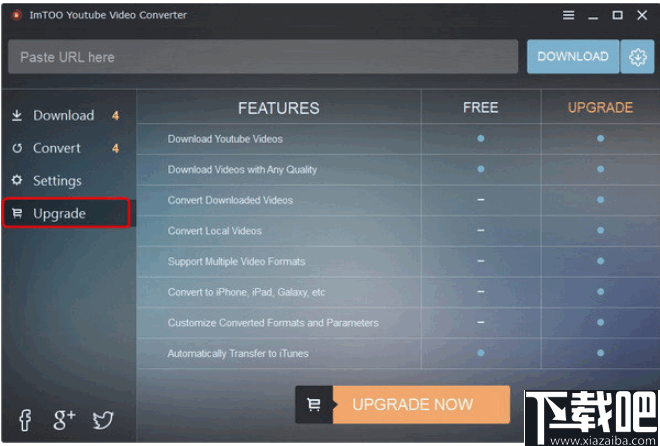Click the Download Youtube Videos row text
Viewport: 660px width, 446px height.
coord(225,139)
